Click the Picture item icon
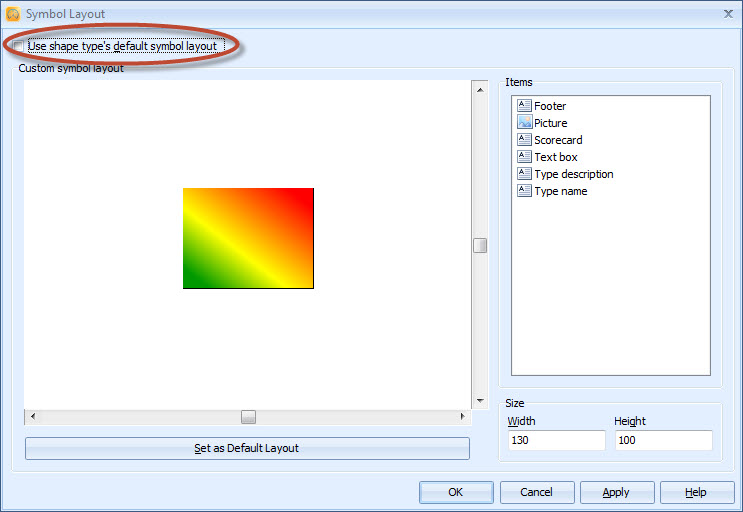The image size is (743, 512). [524, 123]
